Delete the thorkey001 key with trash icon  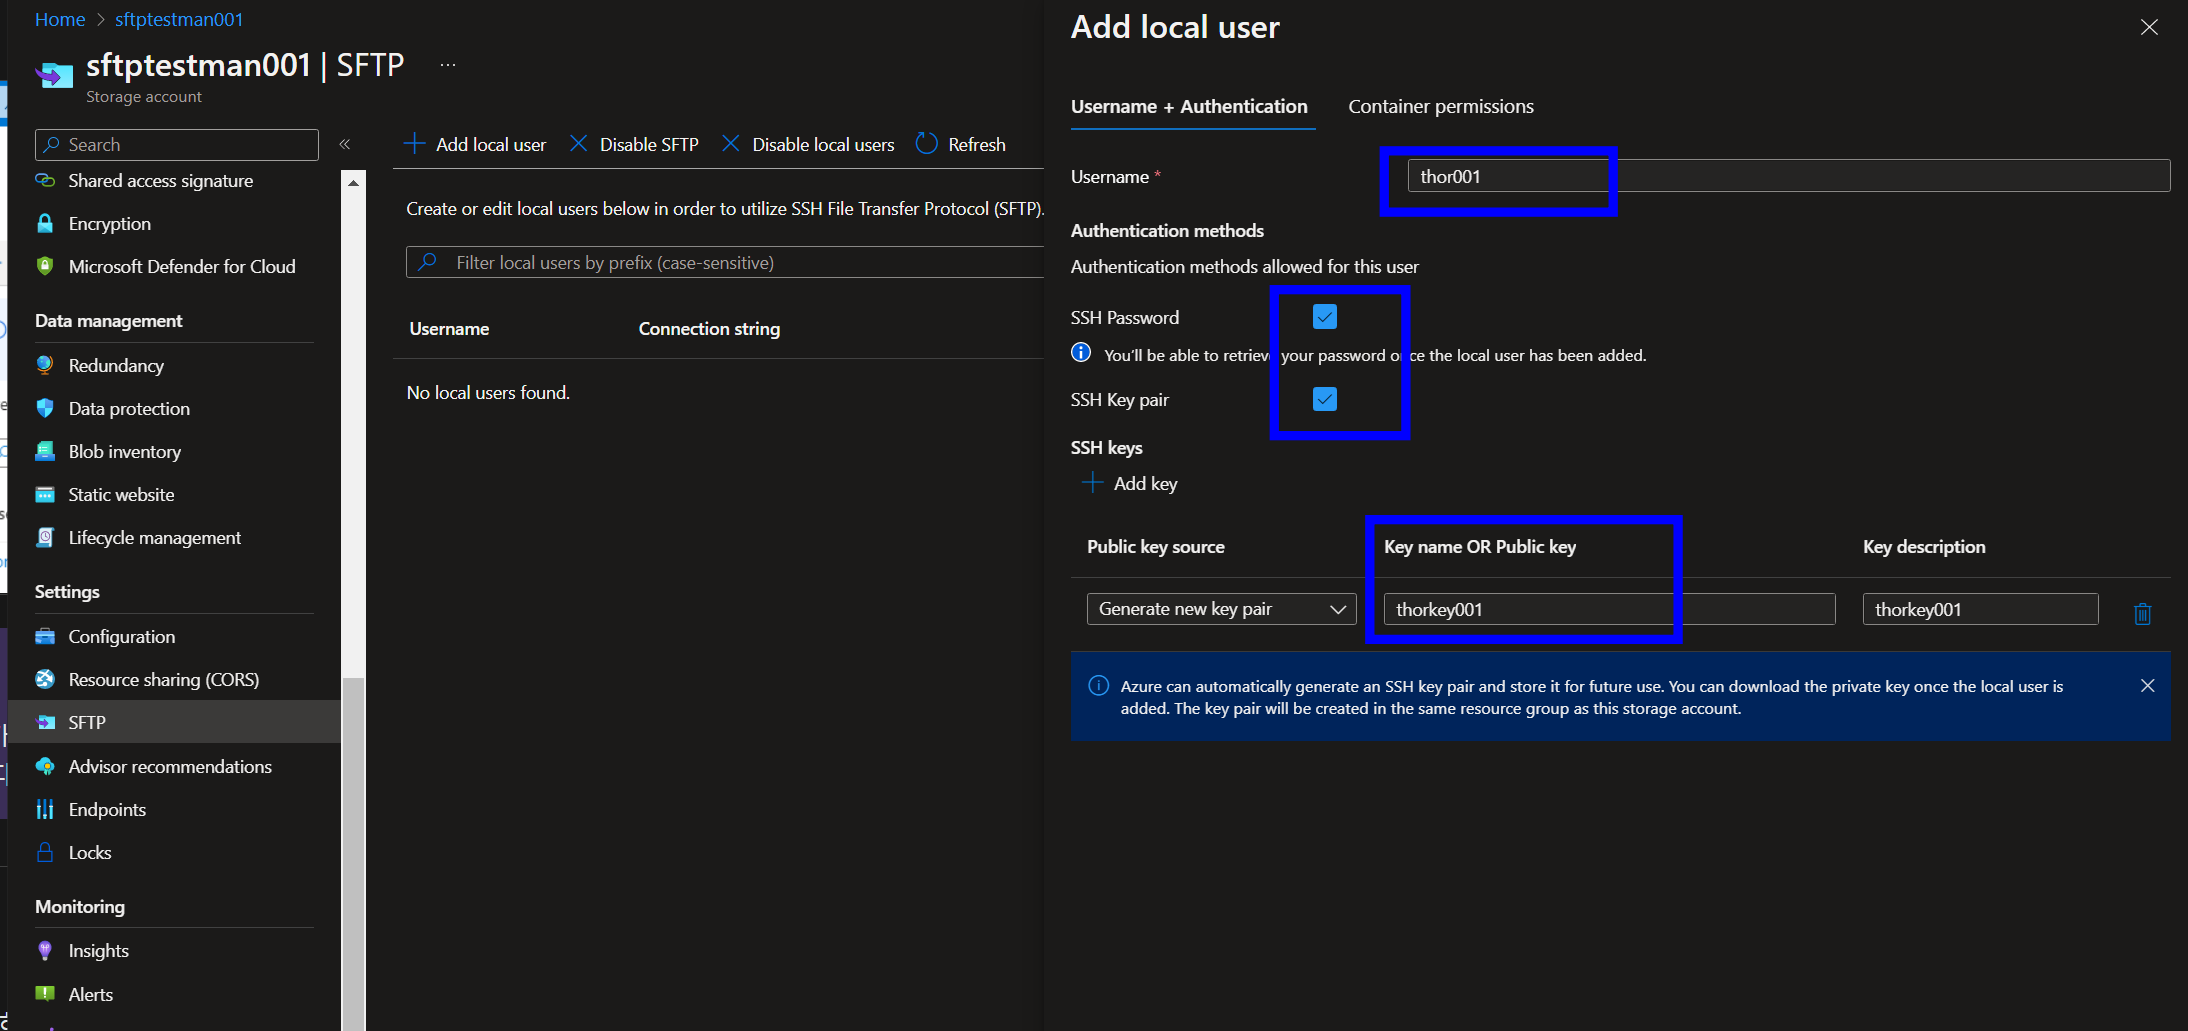pyautogui.click(x=2142, y=613)
